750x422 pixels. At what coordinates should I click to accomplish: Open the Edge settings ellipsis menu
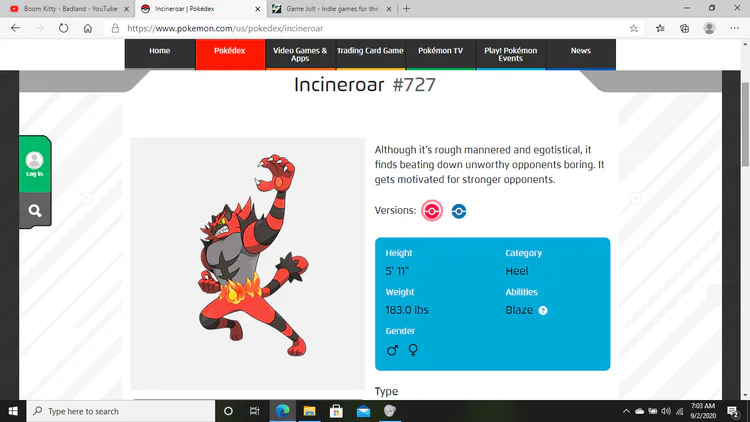[735, 28]
